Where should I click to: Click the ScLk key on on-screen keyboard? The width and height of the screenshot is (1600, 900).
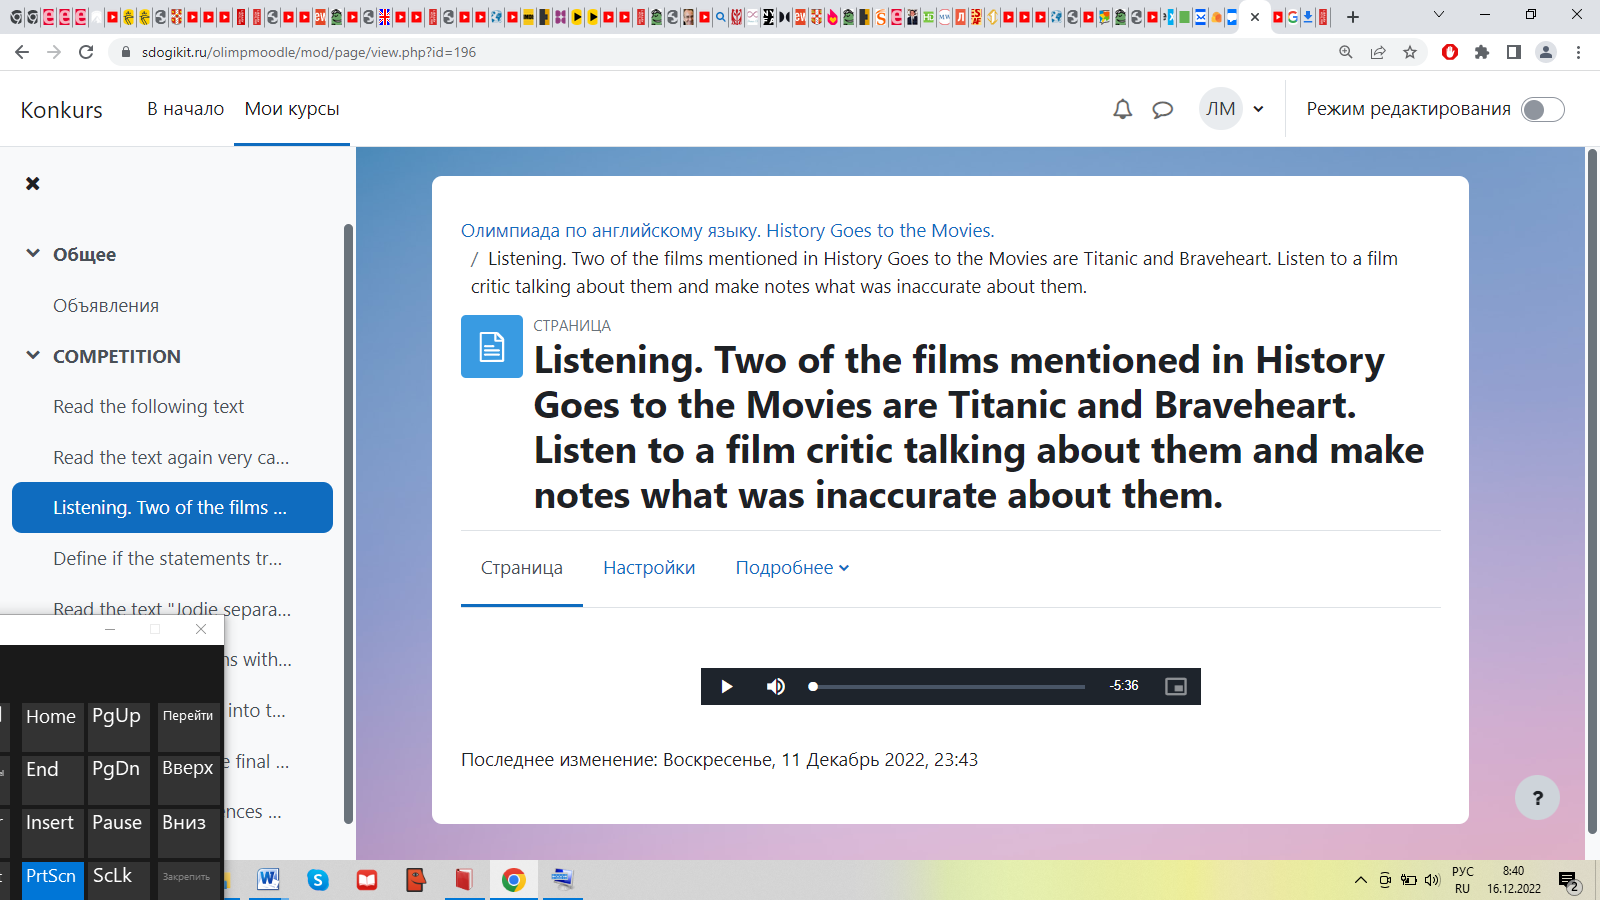(118, 880)
